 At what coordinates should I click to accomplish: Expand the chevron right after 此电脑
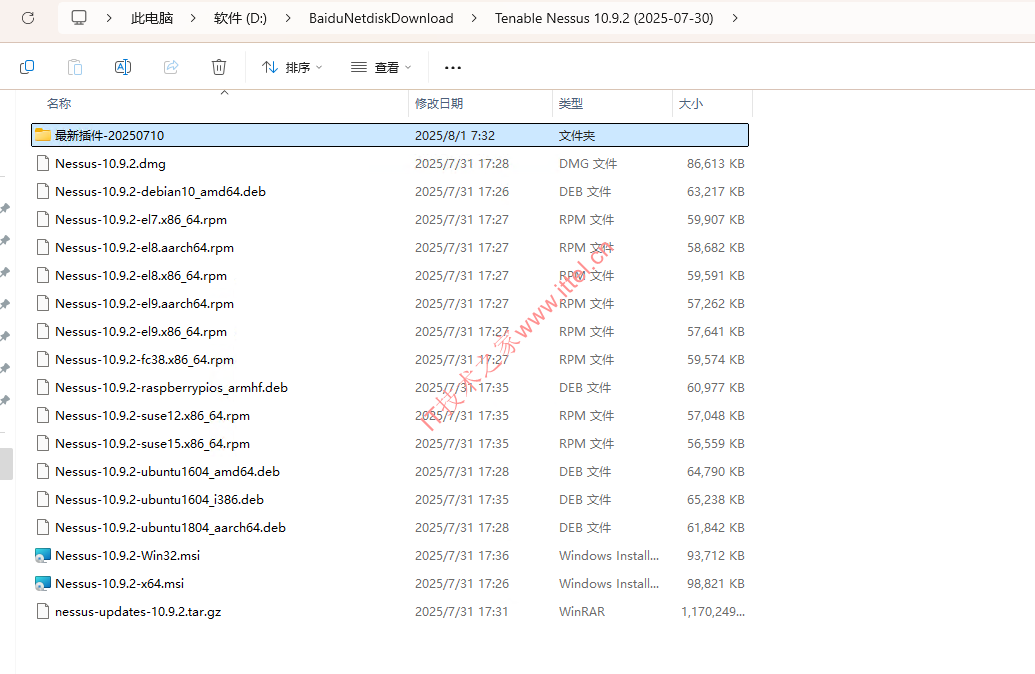(193, 18)
